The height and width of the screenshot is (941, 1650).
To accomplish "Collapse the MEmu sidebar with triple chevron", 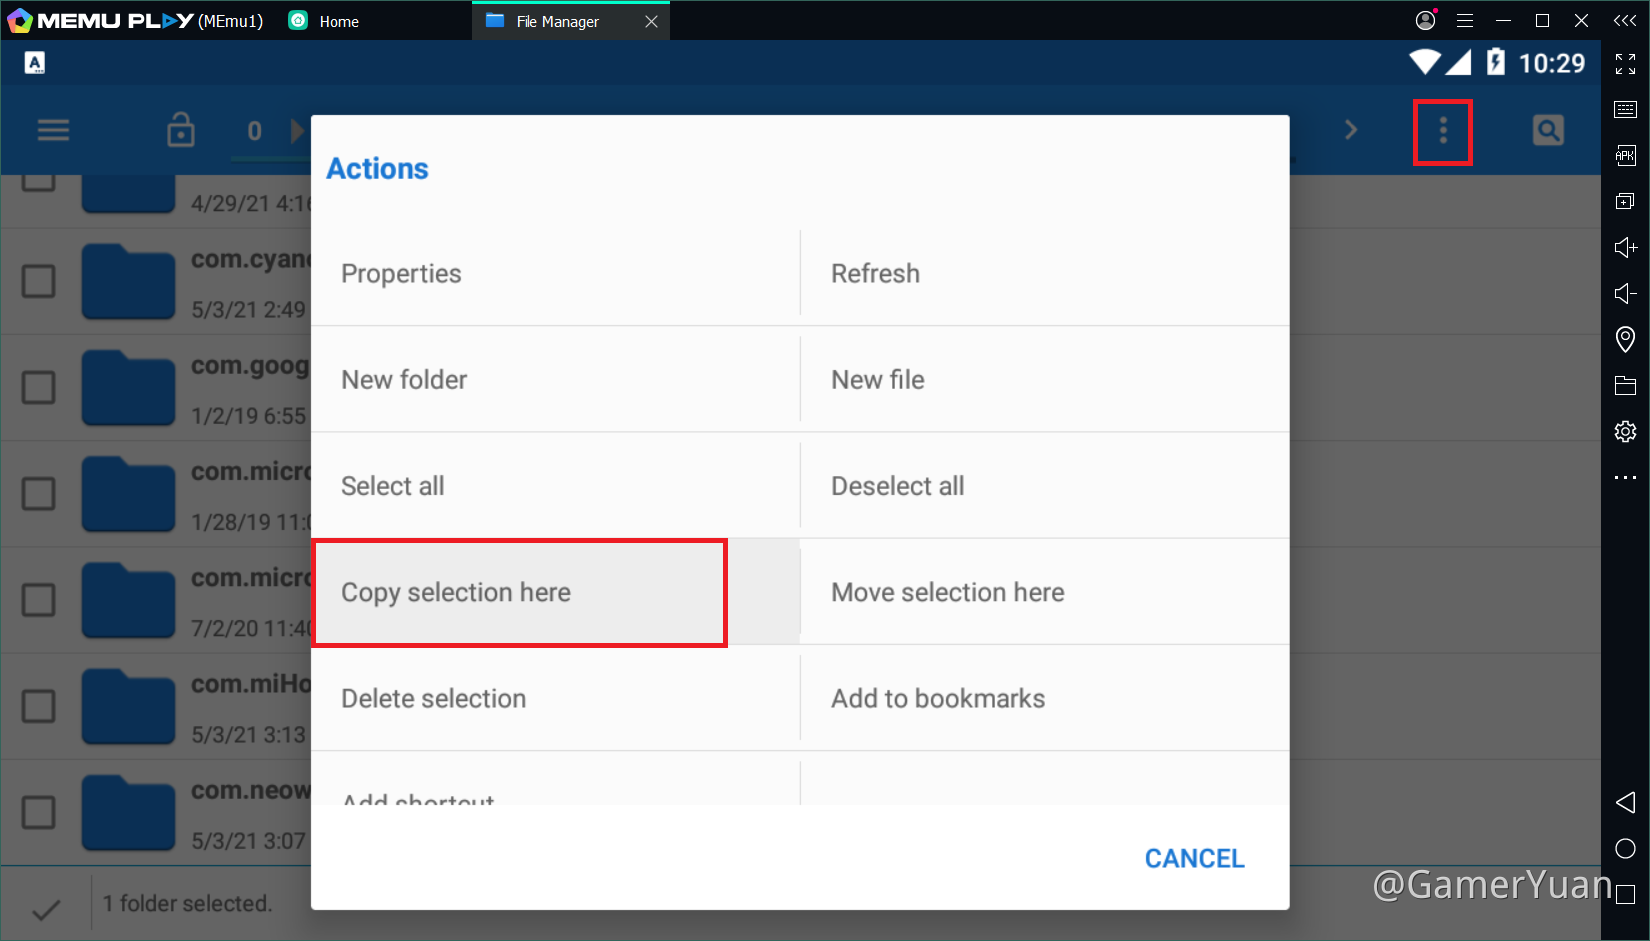I will [x=1625, y=20].
